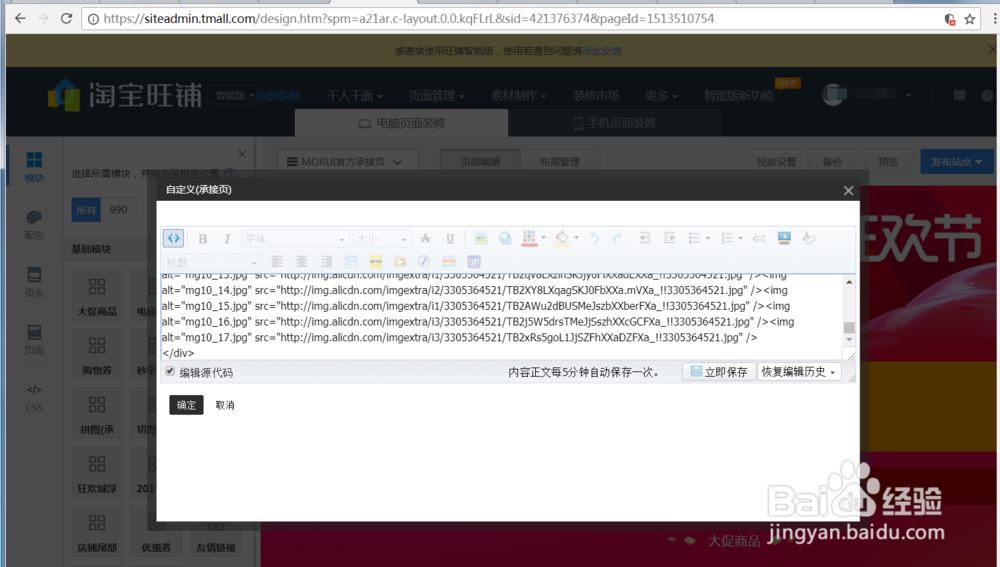Expand the 恢复编辑历史 dropdown
This screenshot has height=567, width=1000.
pos(799,371)
